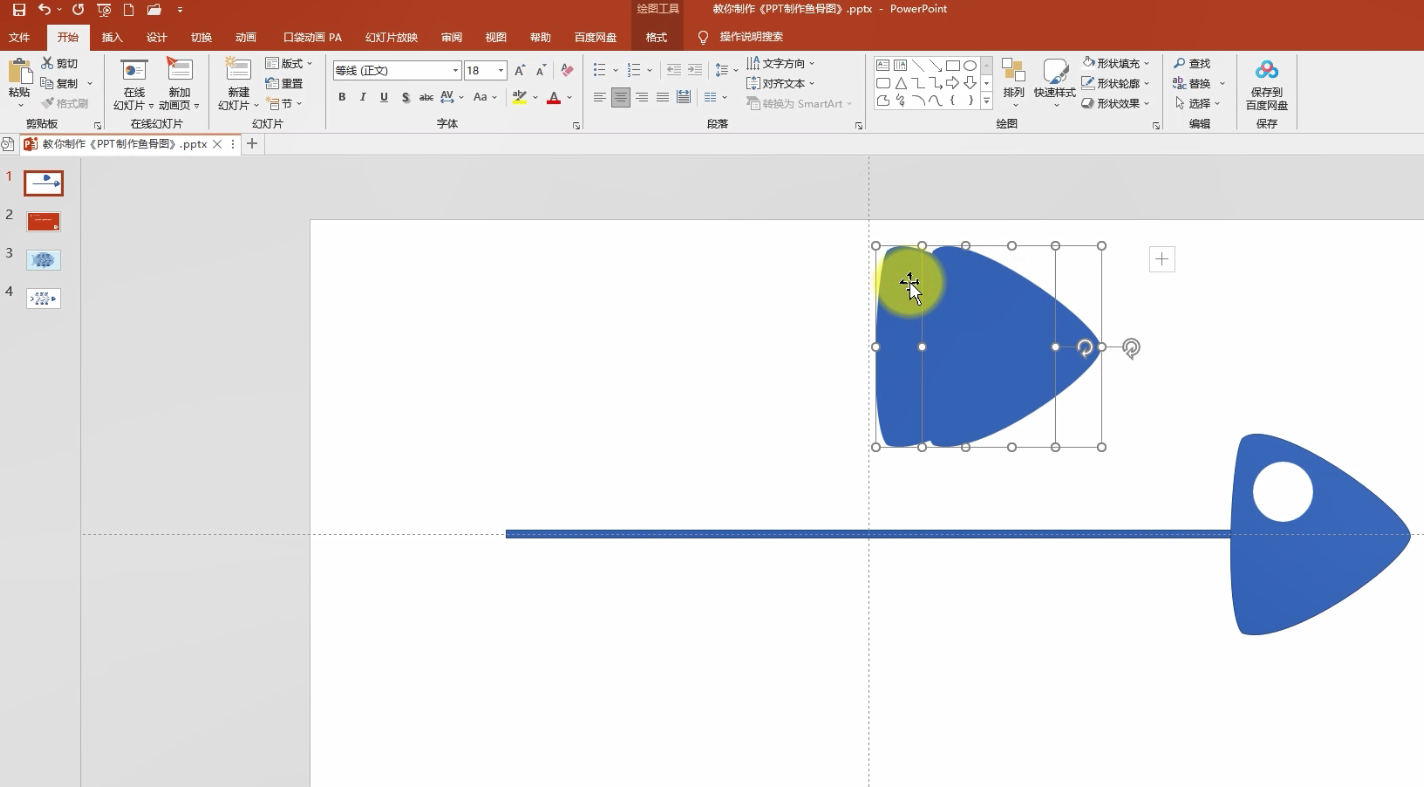Click the Find button in Editing group
The height and width of the screenshot is (787, 1424).
[1192, 64]
